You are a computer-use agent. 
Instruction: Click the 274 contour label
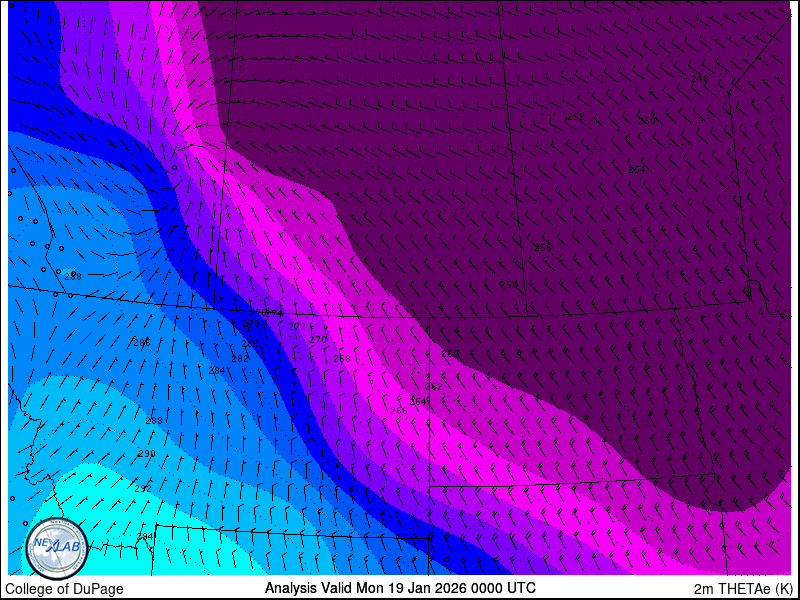pyautogui.click(x=274, y=313)
